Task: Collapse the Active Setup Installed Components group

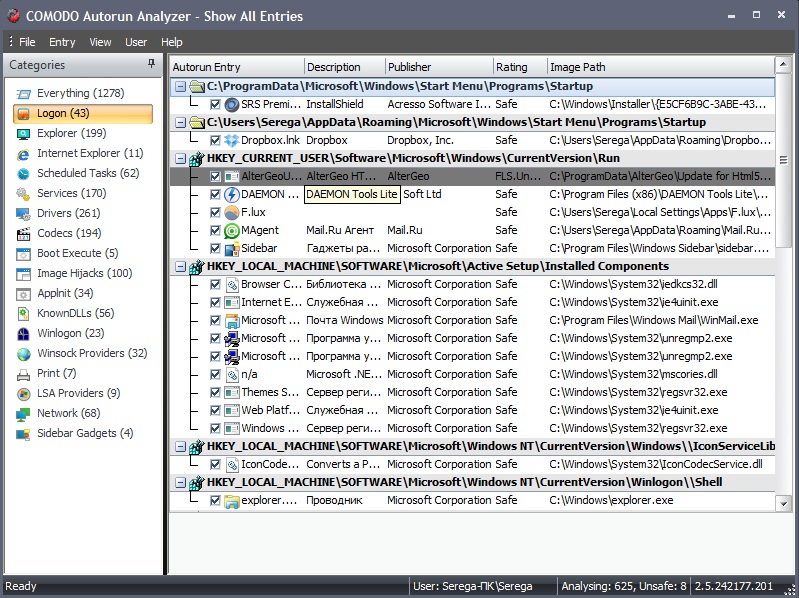Action: (180, 266)
